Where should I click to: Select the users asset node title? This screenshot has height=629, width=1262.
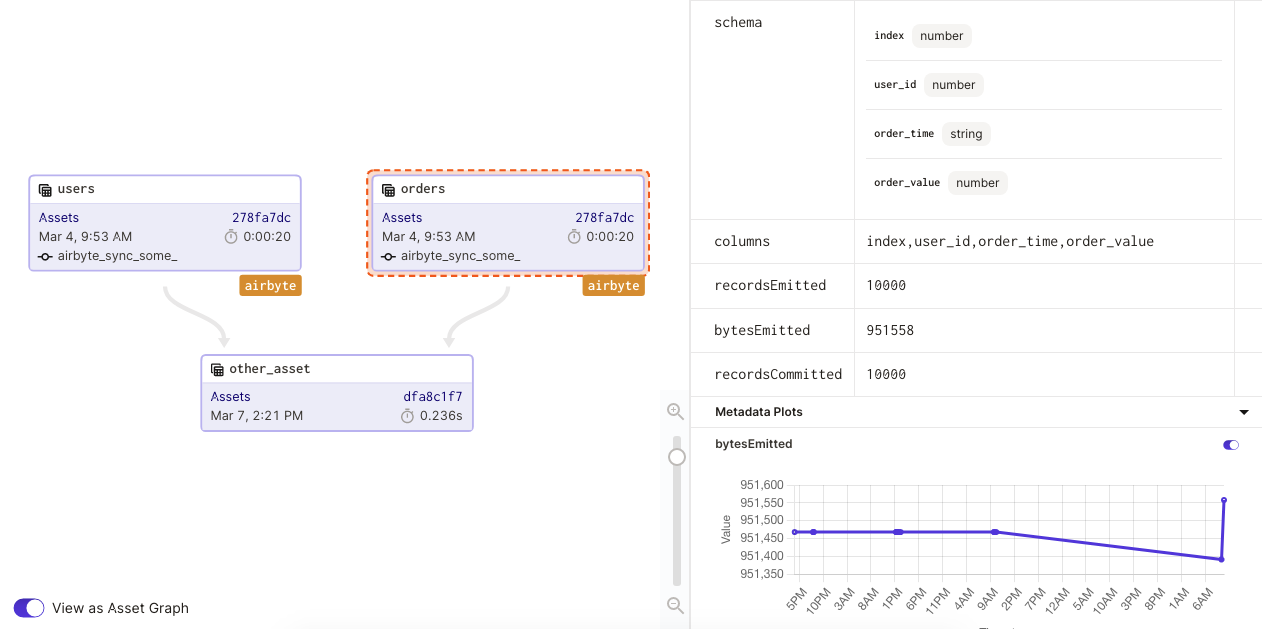(76, 189)
